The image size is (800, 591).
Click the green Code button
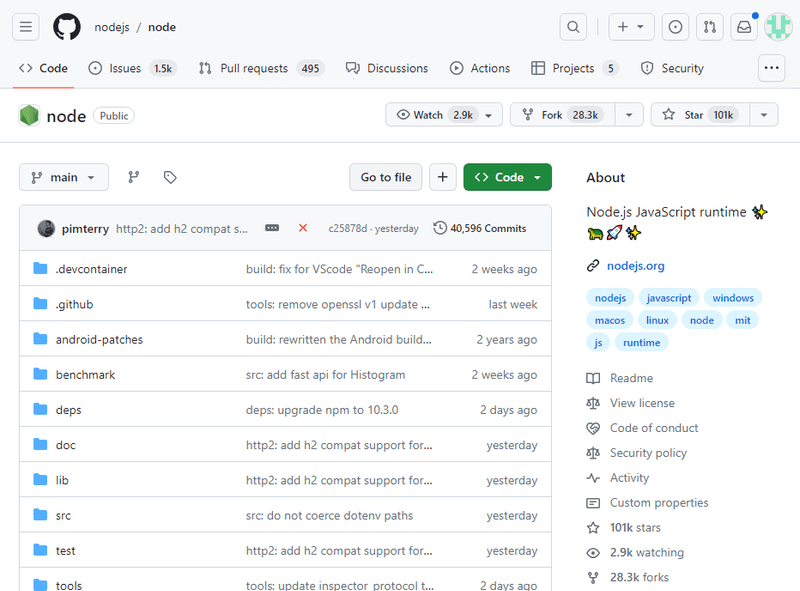coord(507,176)
